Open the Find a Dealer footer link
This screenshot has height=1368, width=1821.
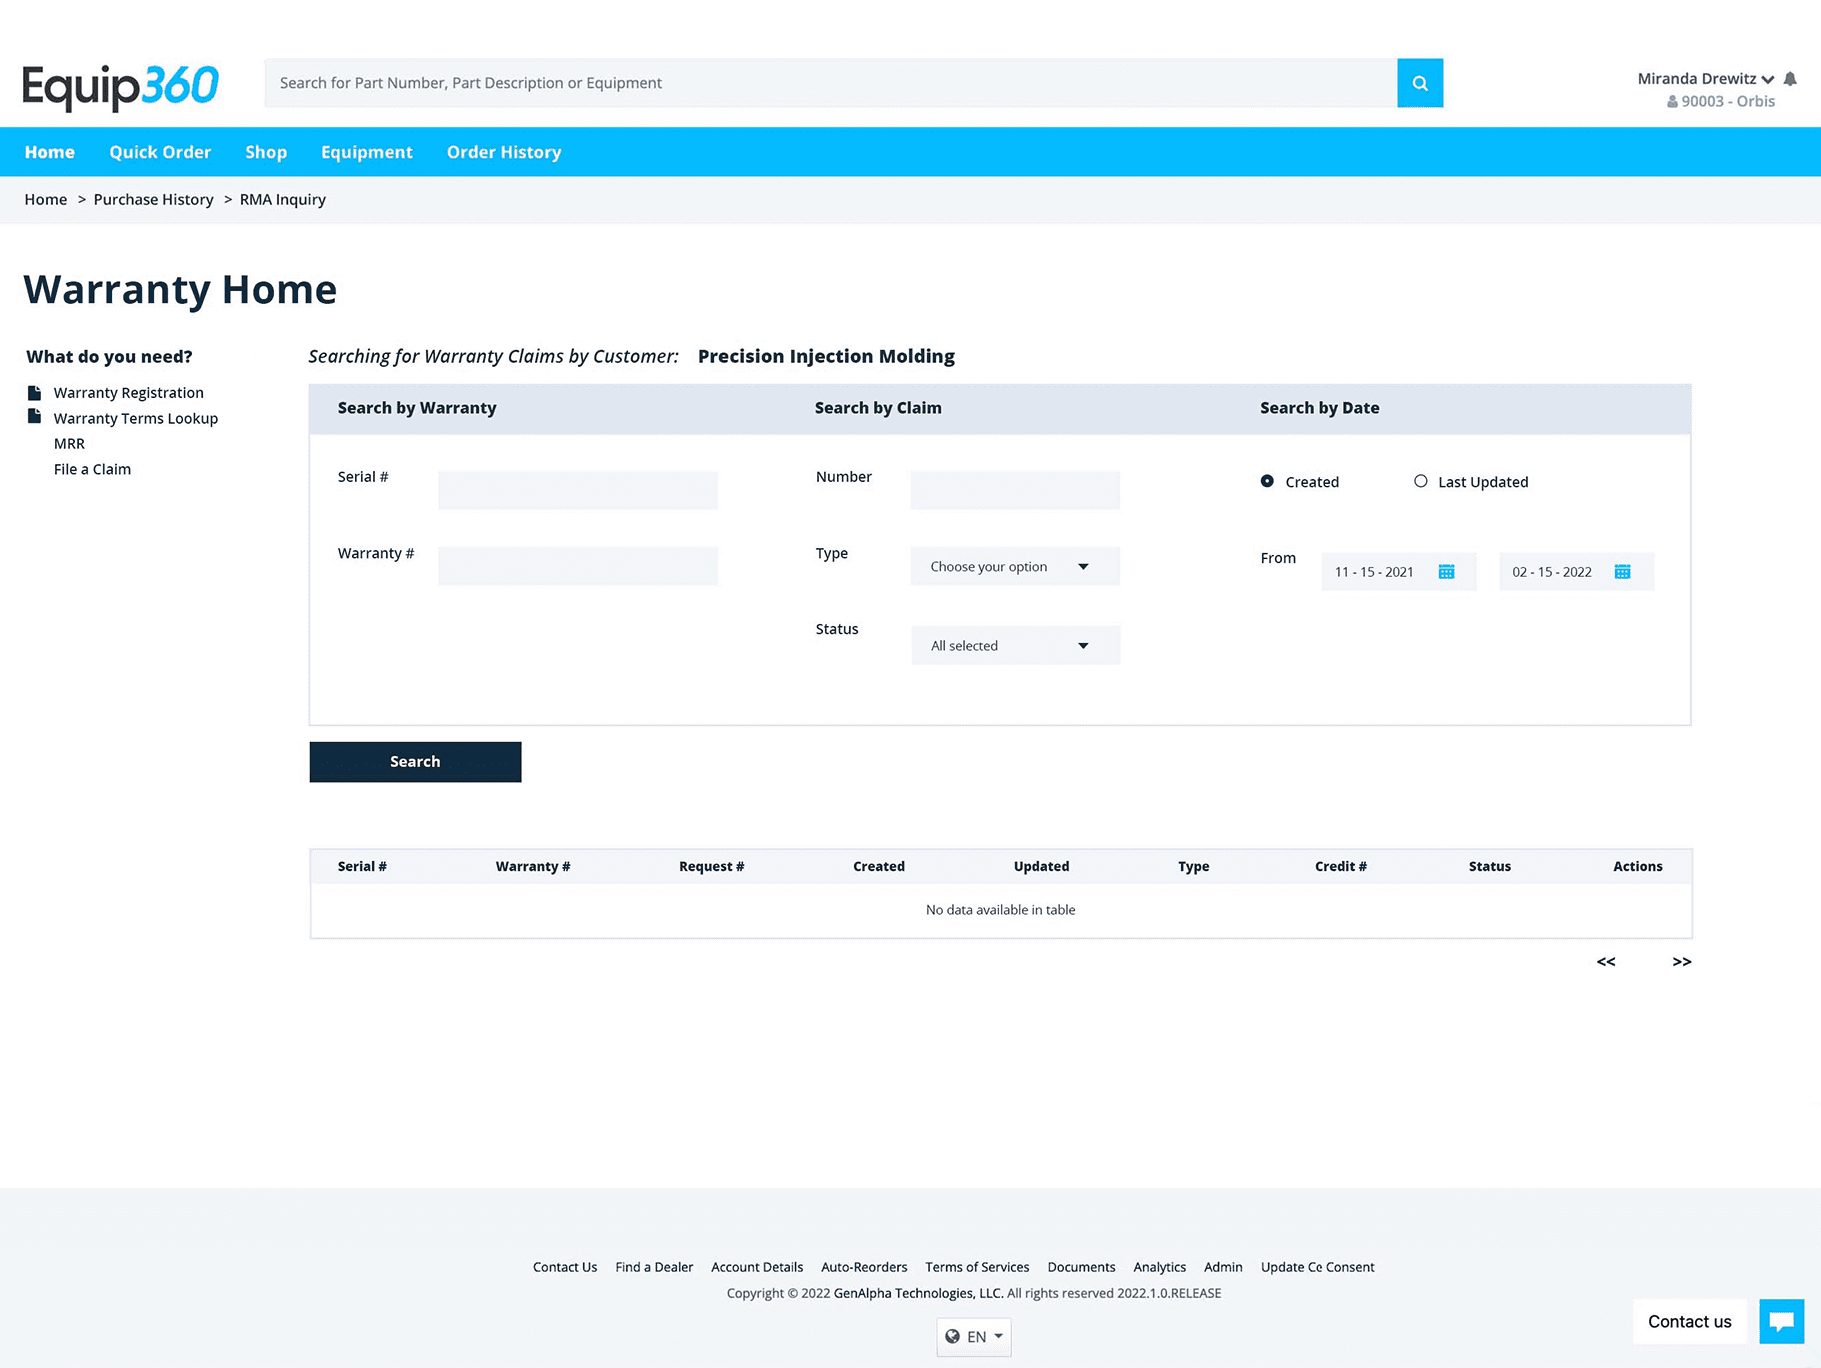(x=654, y=1267)
